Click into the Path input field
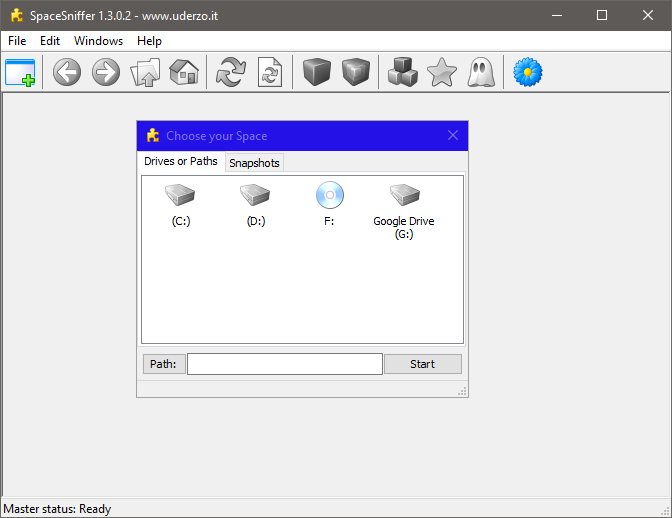The height and width of the screenshot is (518, 672). coord(285,364)
